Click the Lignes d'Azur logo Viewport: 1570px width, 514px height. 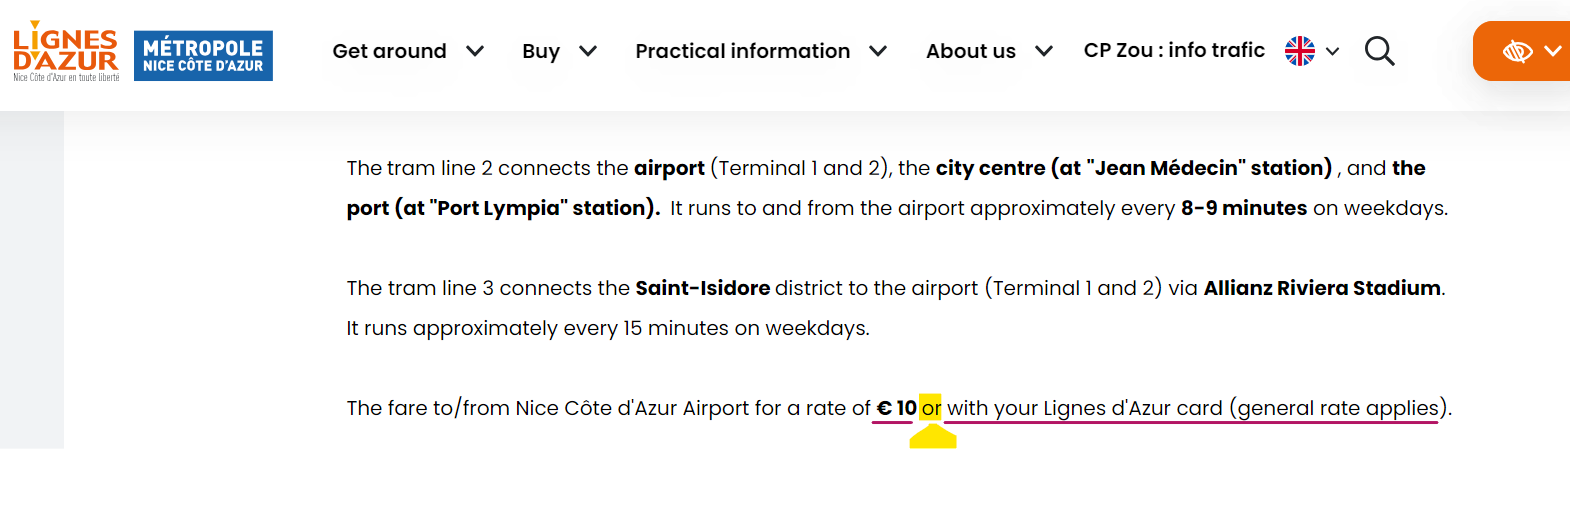click(x=66, y=52)
